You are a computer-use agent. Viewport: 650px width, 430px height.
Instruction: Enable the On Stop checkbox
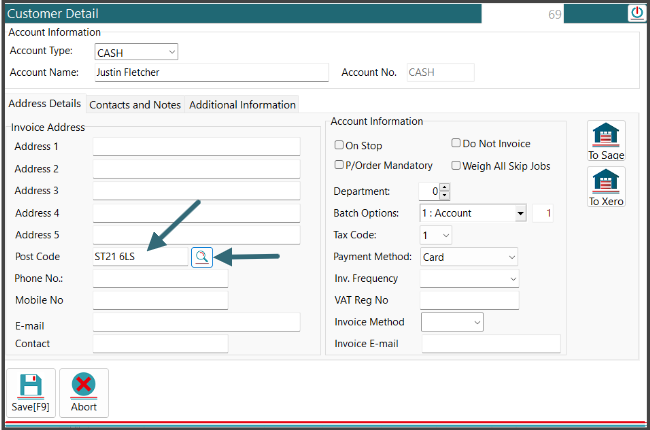point(339,145)
